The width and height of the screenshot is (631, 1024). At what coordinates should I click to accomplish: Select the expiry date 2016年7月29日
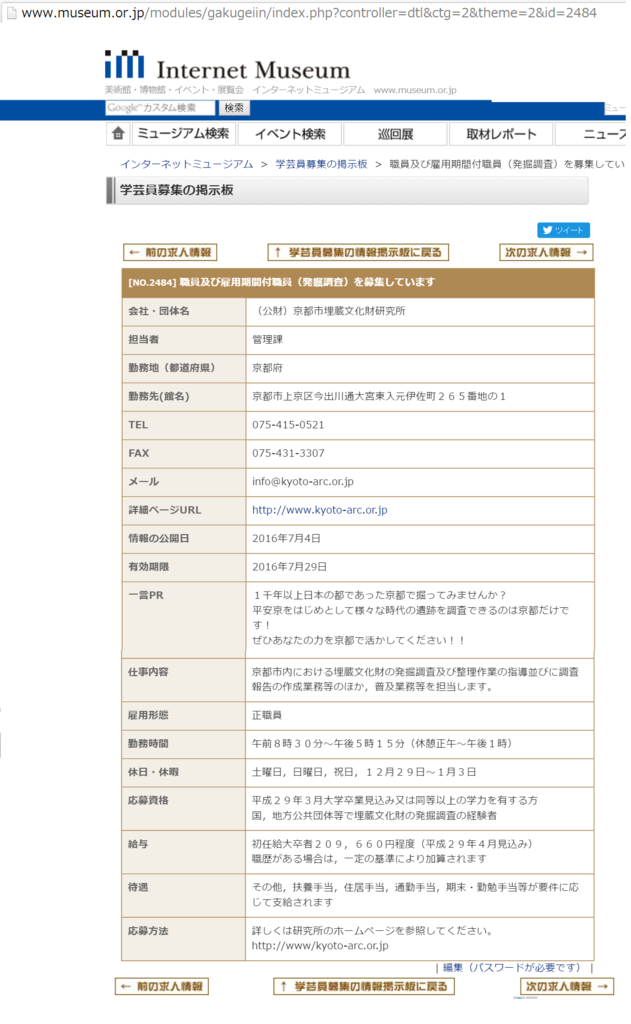coord(289,567)
